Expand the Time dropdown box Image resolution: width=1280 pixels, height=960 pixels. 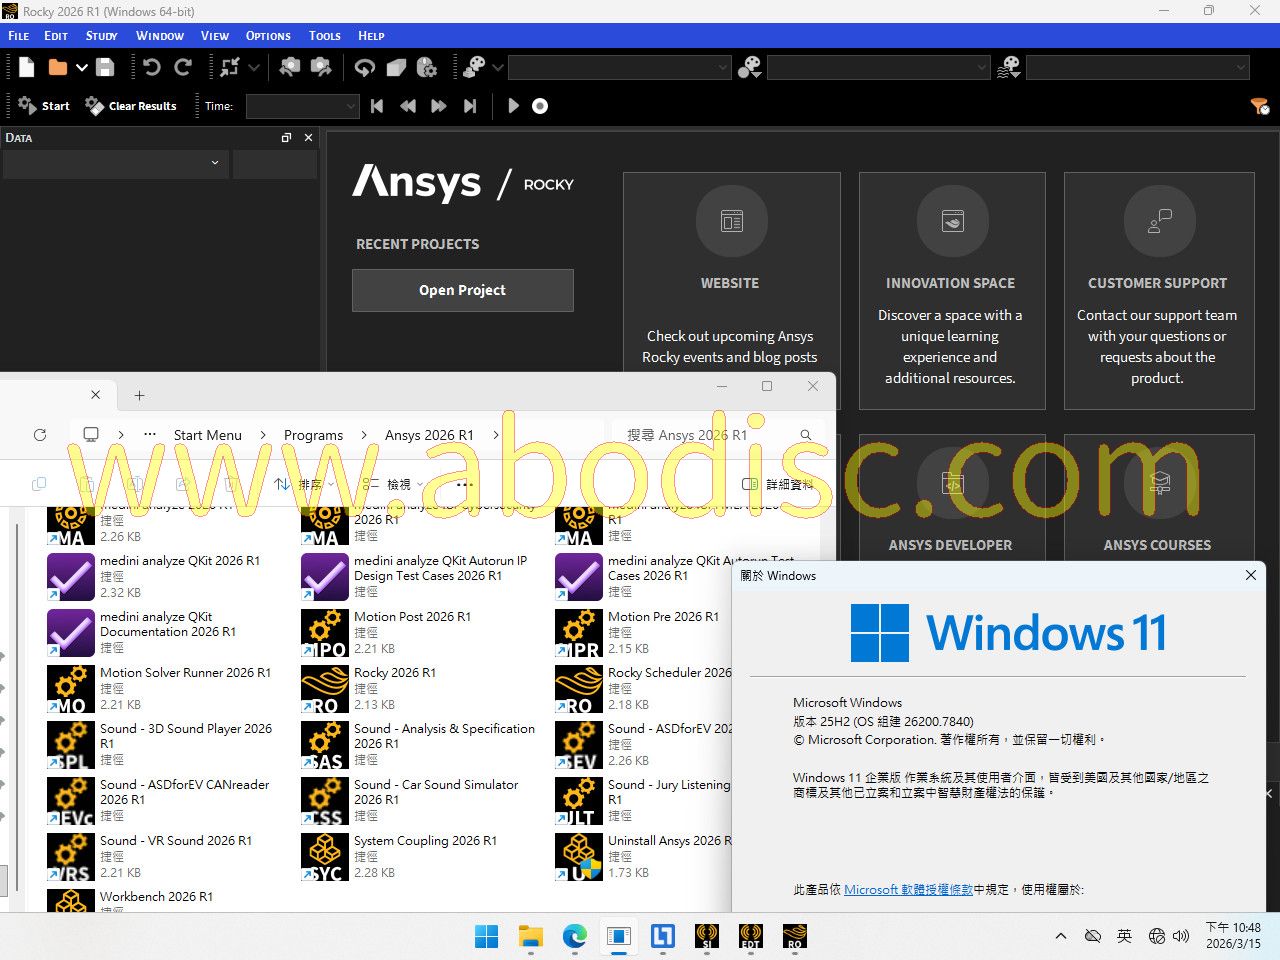[302, 106]
